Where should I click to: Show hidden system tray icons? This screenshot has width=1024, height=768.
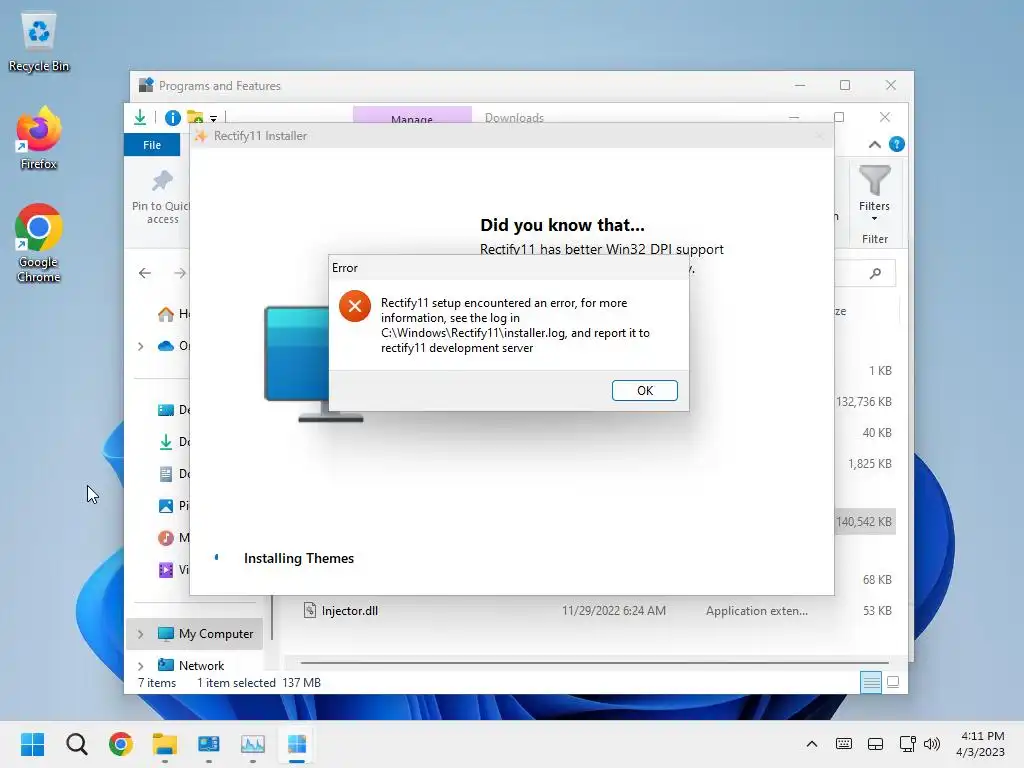(x=812, y=744)
